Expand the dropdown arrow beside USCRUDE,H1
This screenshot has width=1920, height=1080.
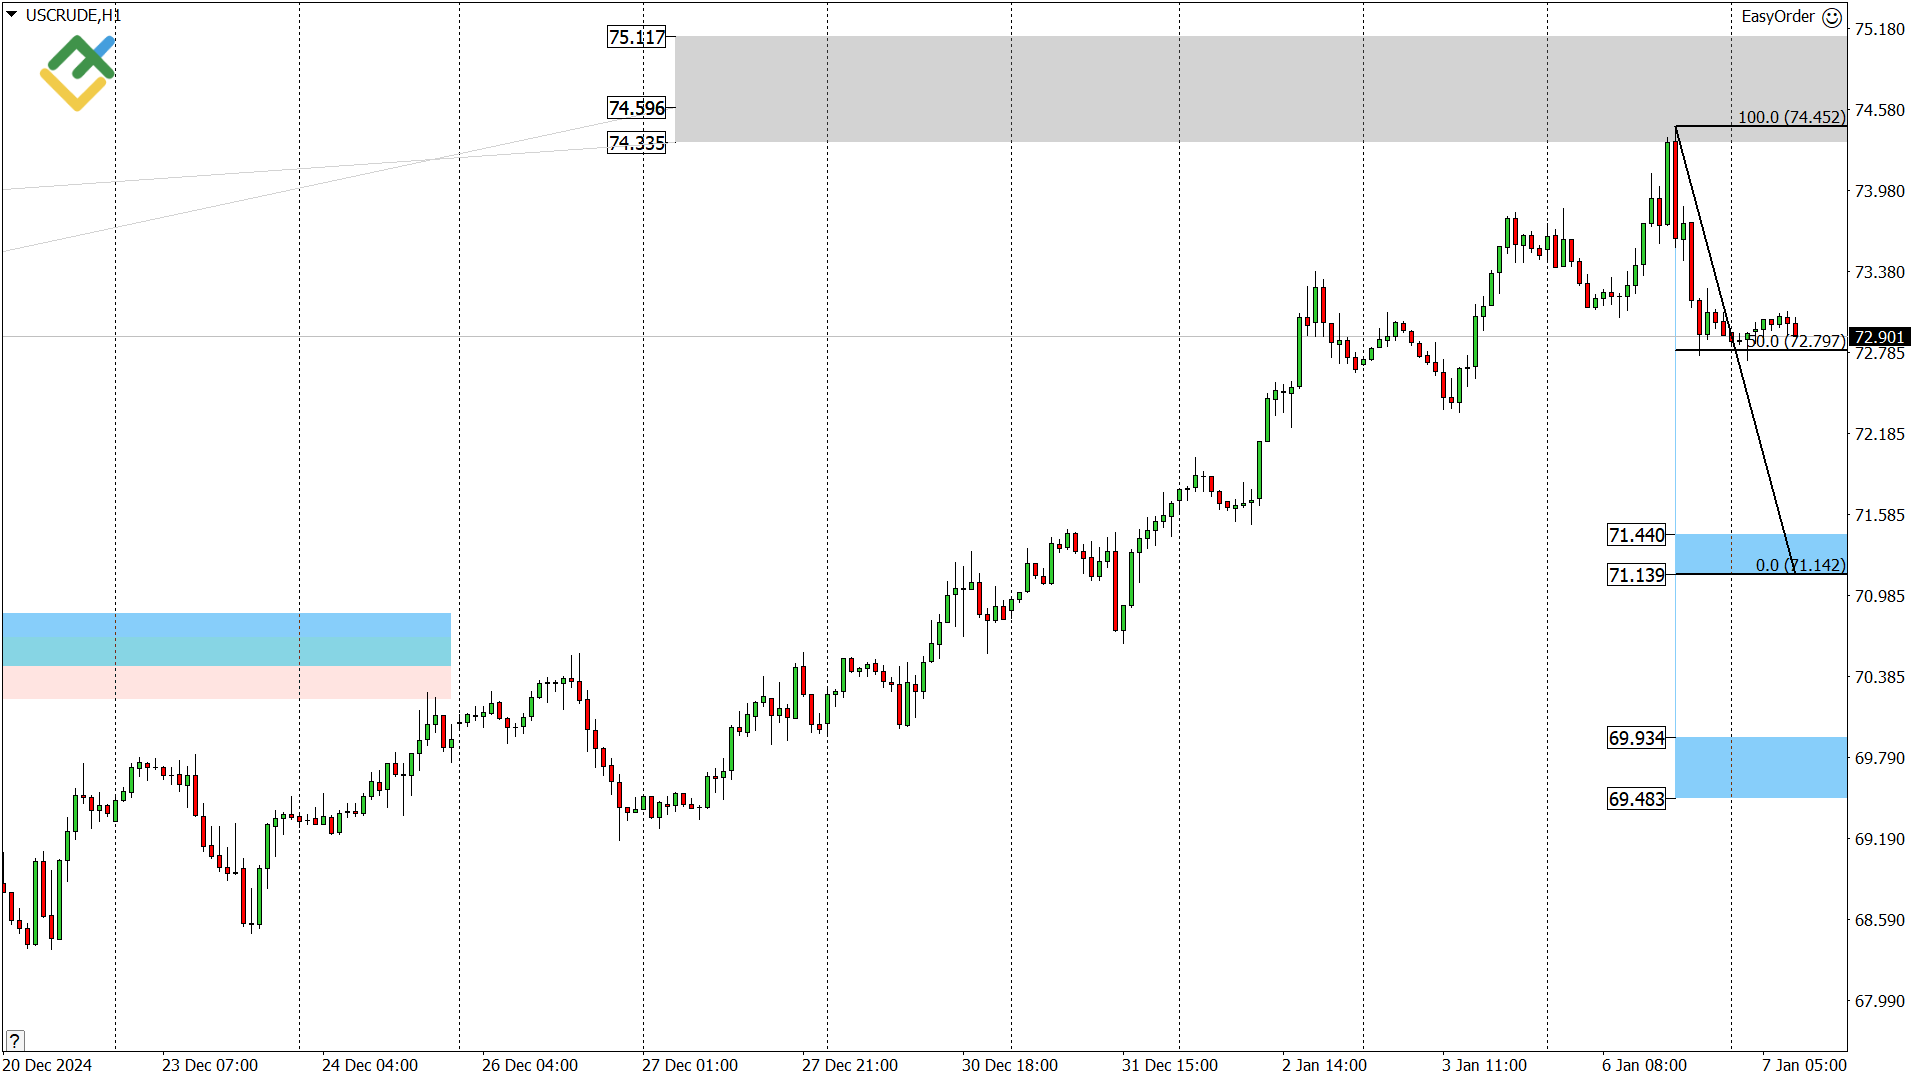point(12,14)
